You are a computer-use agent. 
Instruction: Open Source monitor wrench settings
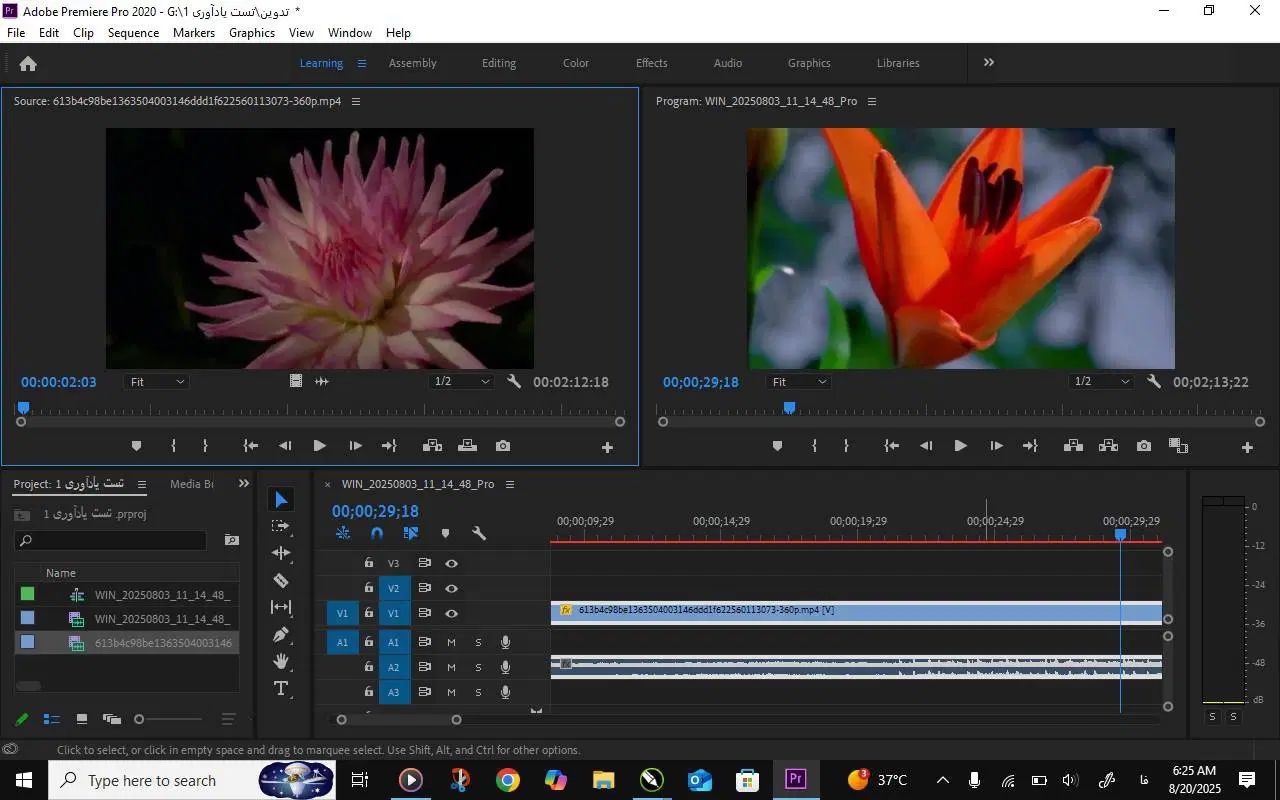click(514, 381)
